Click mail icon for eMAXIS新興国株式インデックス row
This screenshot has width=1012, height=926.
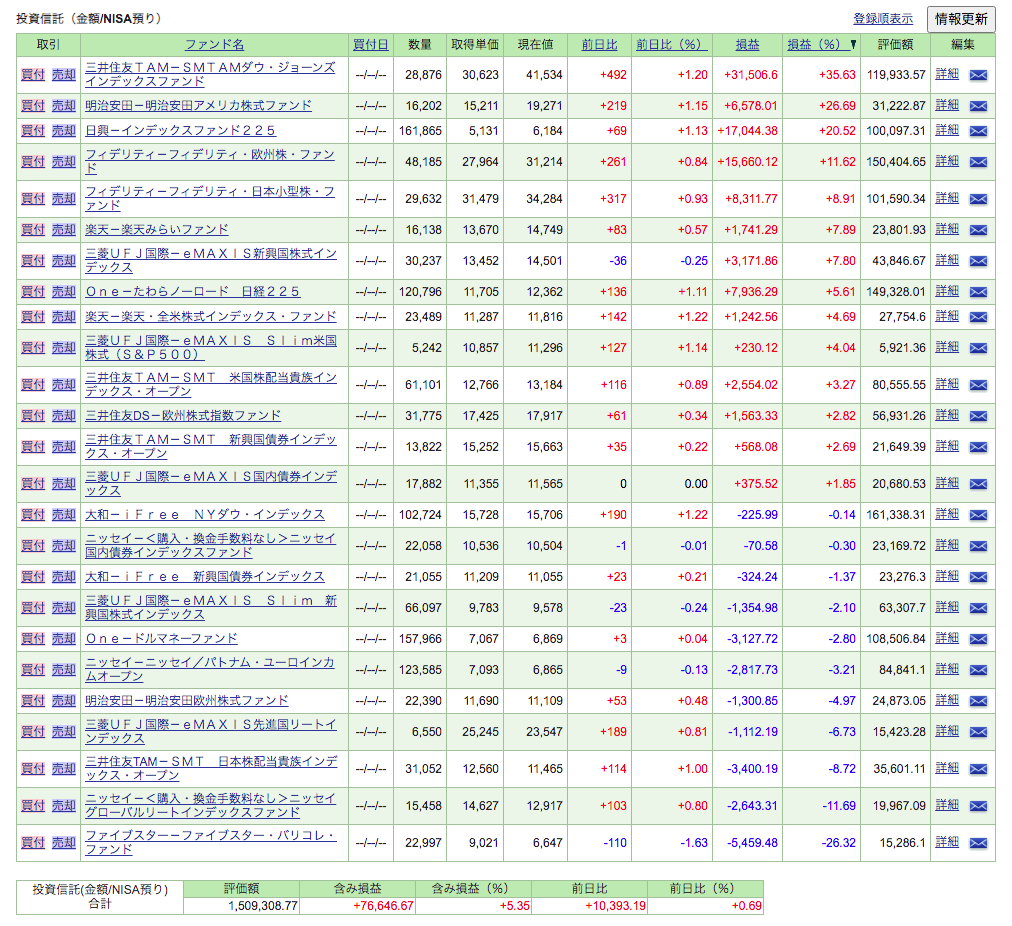(978, 261)
